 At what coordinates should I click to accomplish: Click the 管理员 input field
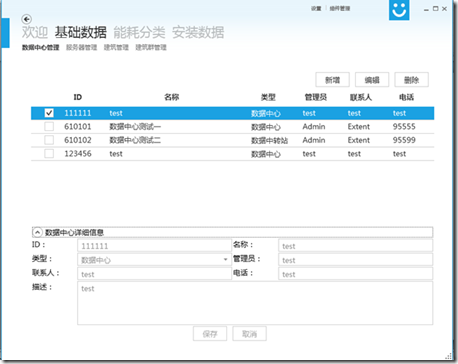[355, 260]
